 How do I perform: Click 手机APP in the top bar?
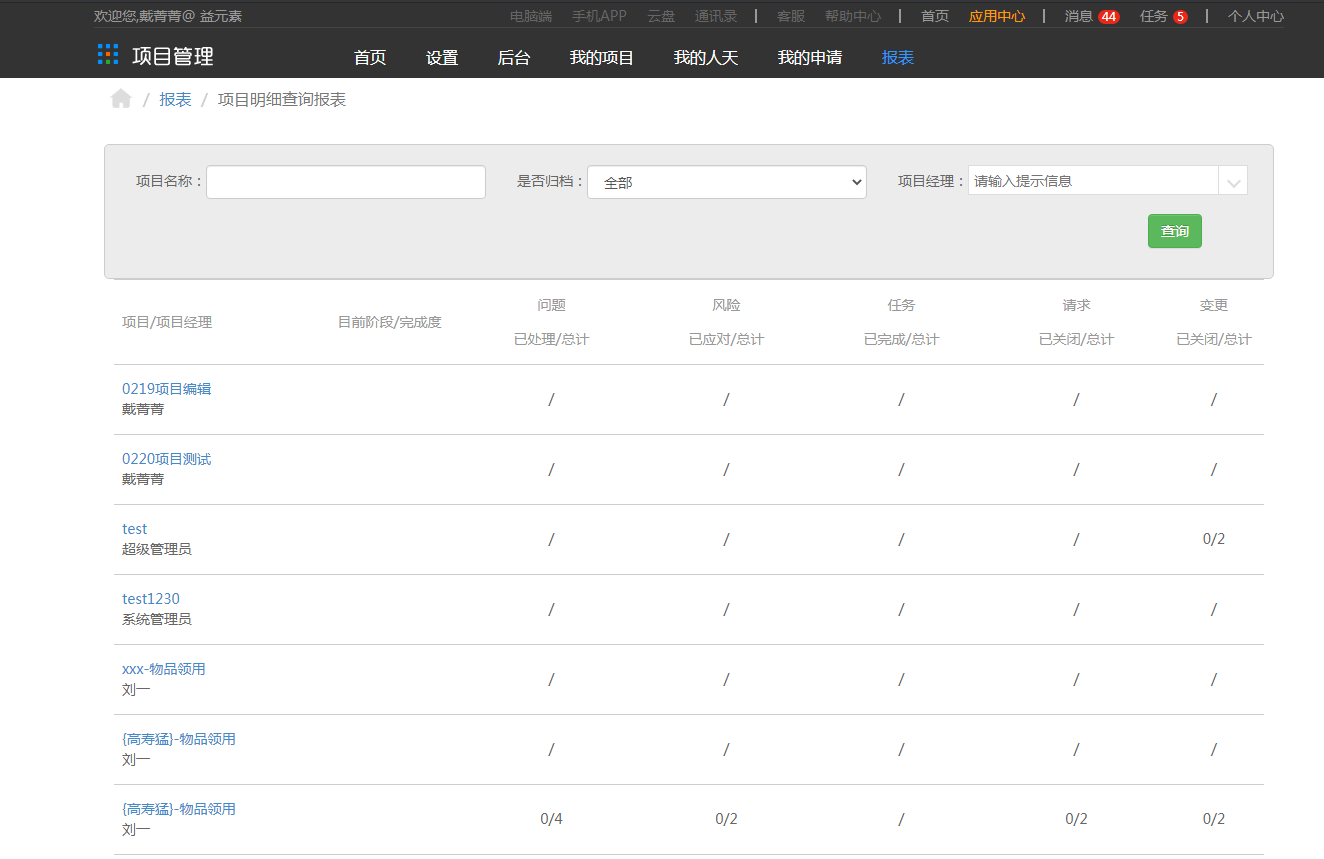pos(599,16)
